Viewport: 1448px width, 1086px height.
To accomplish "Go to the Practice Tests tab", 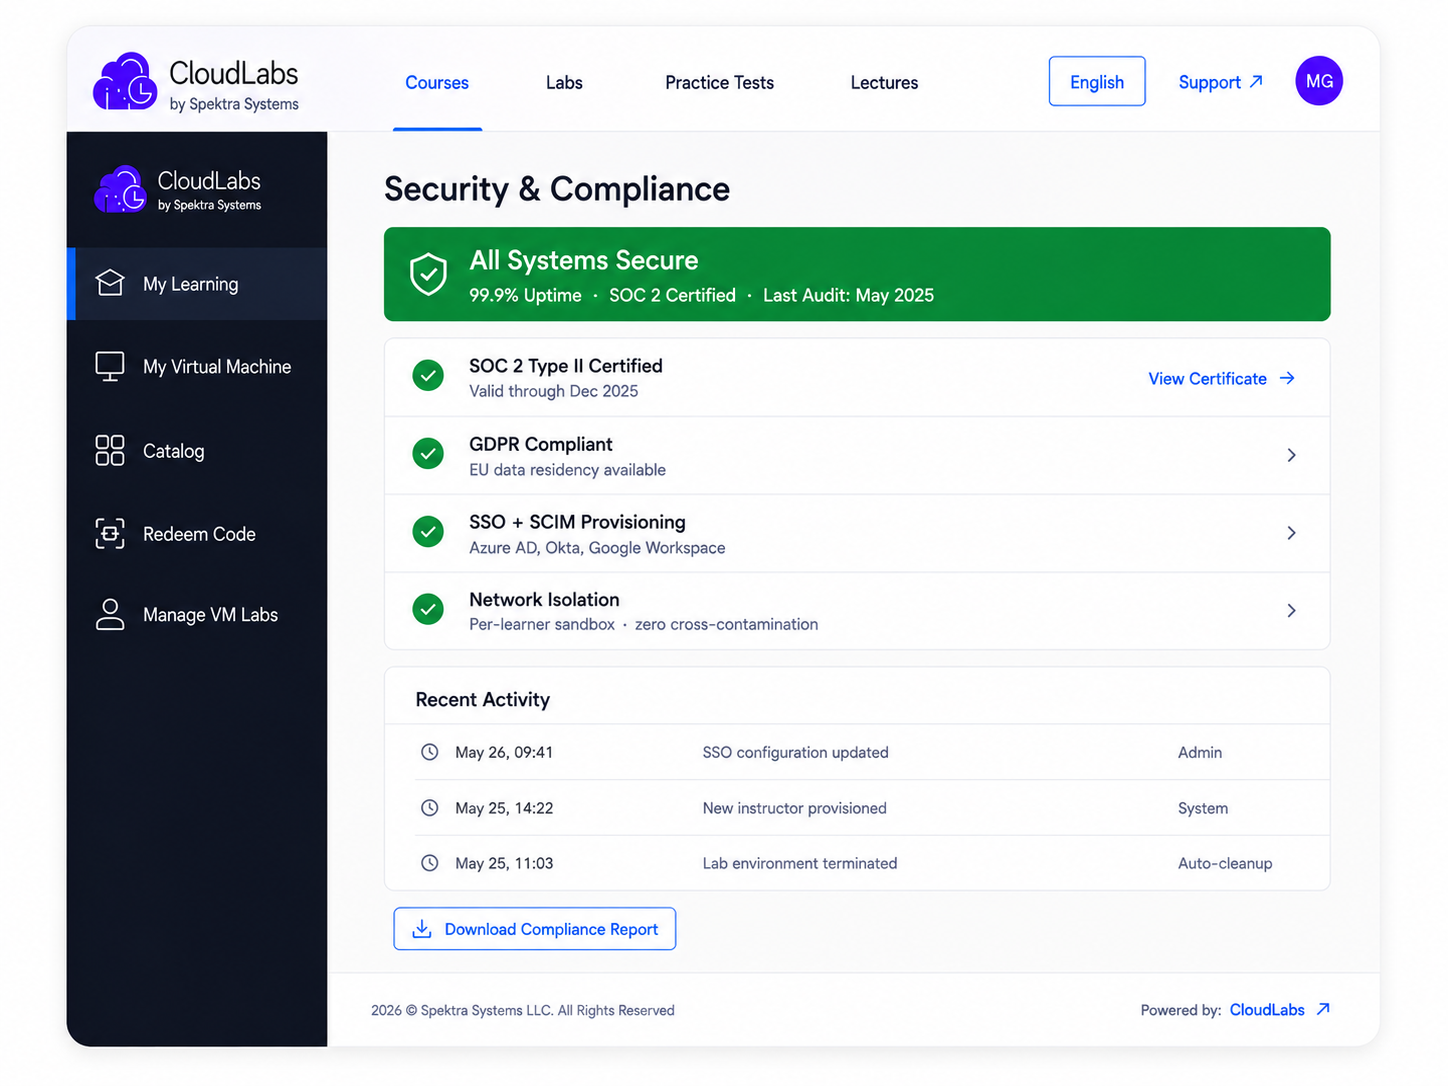I will pos(719,83).
